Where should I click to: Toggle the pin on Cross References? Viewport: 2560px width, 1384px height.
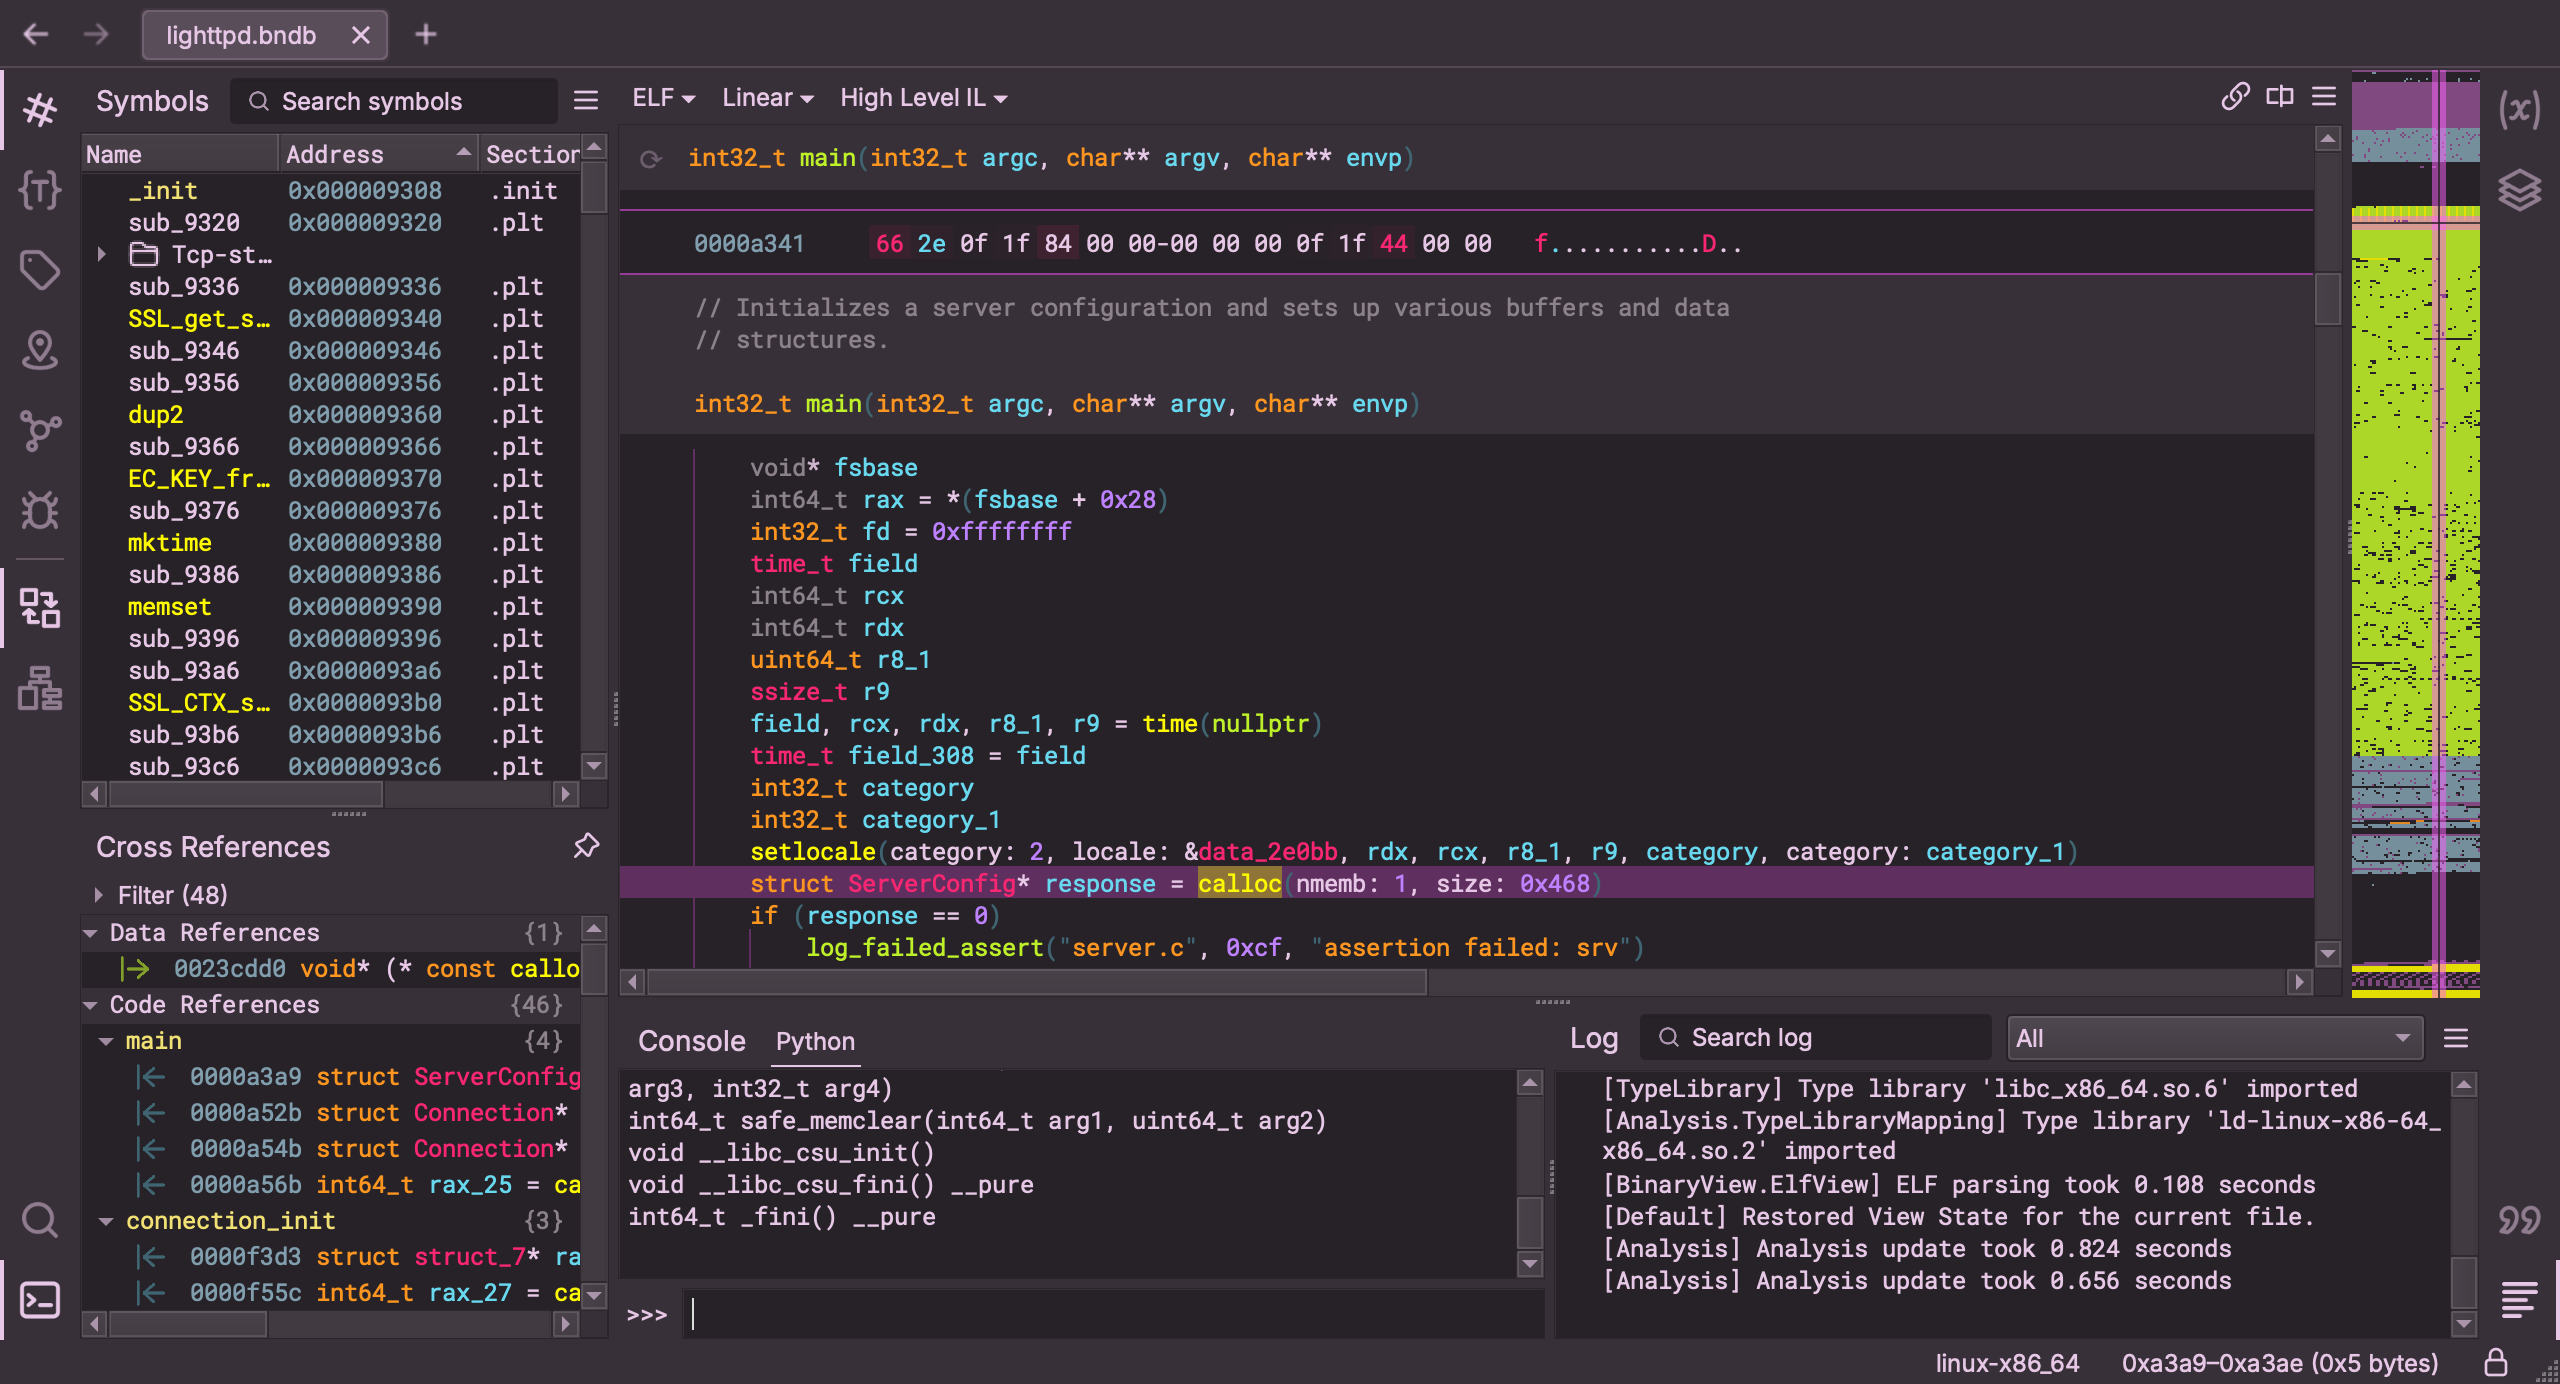pos(586,846)
